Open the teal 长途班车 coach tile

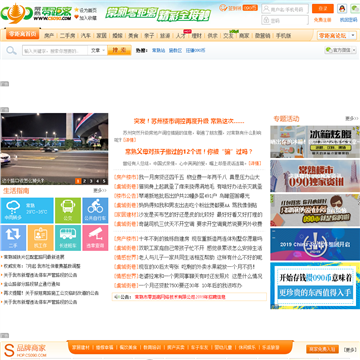(x=68, y=238)
